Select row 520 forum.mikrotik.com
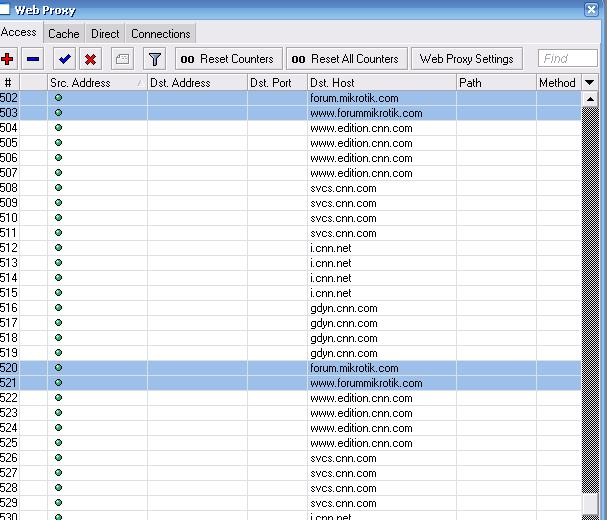Viewport: 607px width, 520px height. (290, 367)
